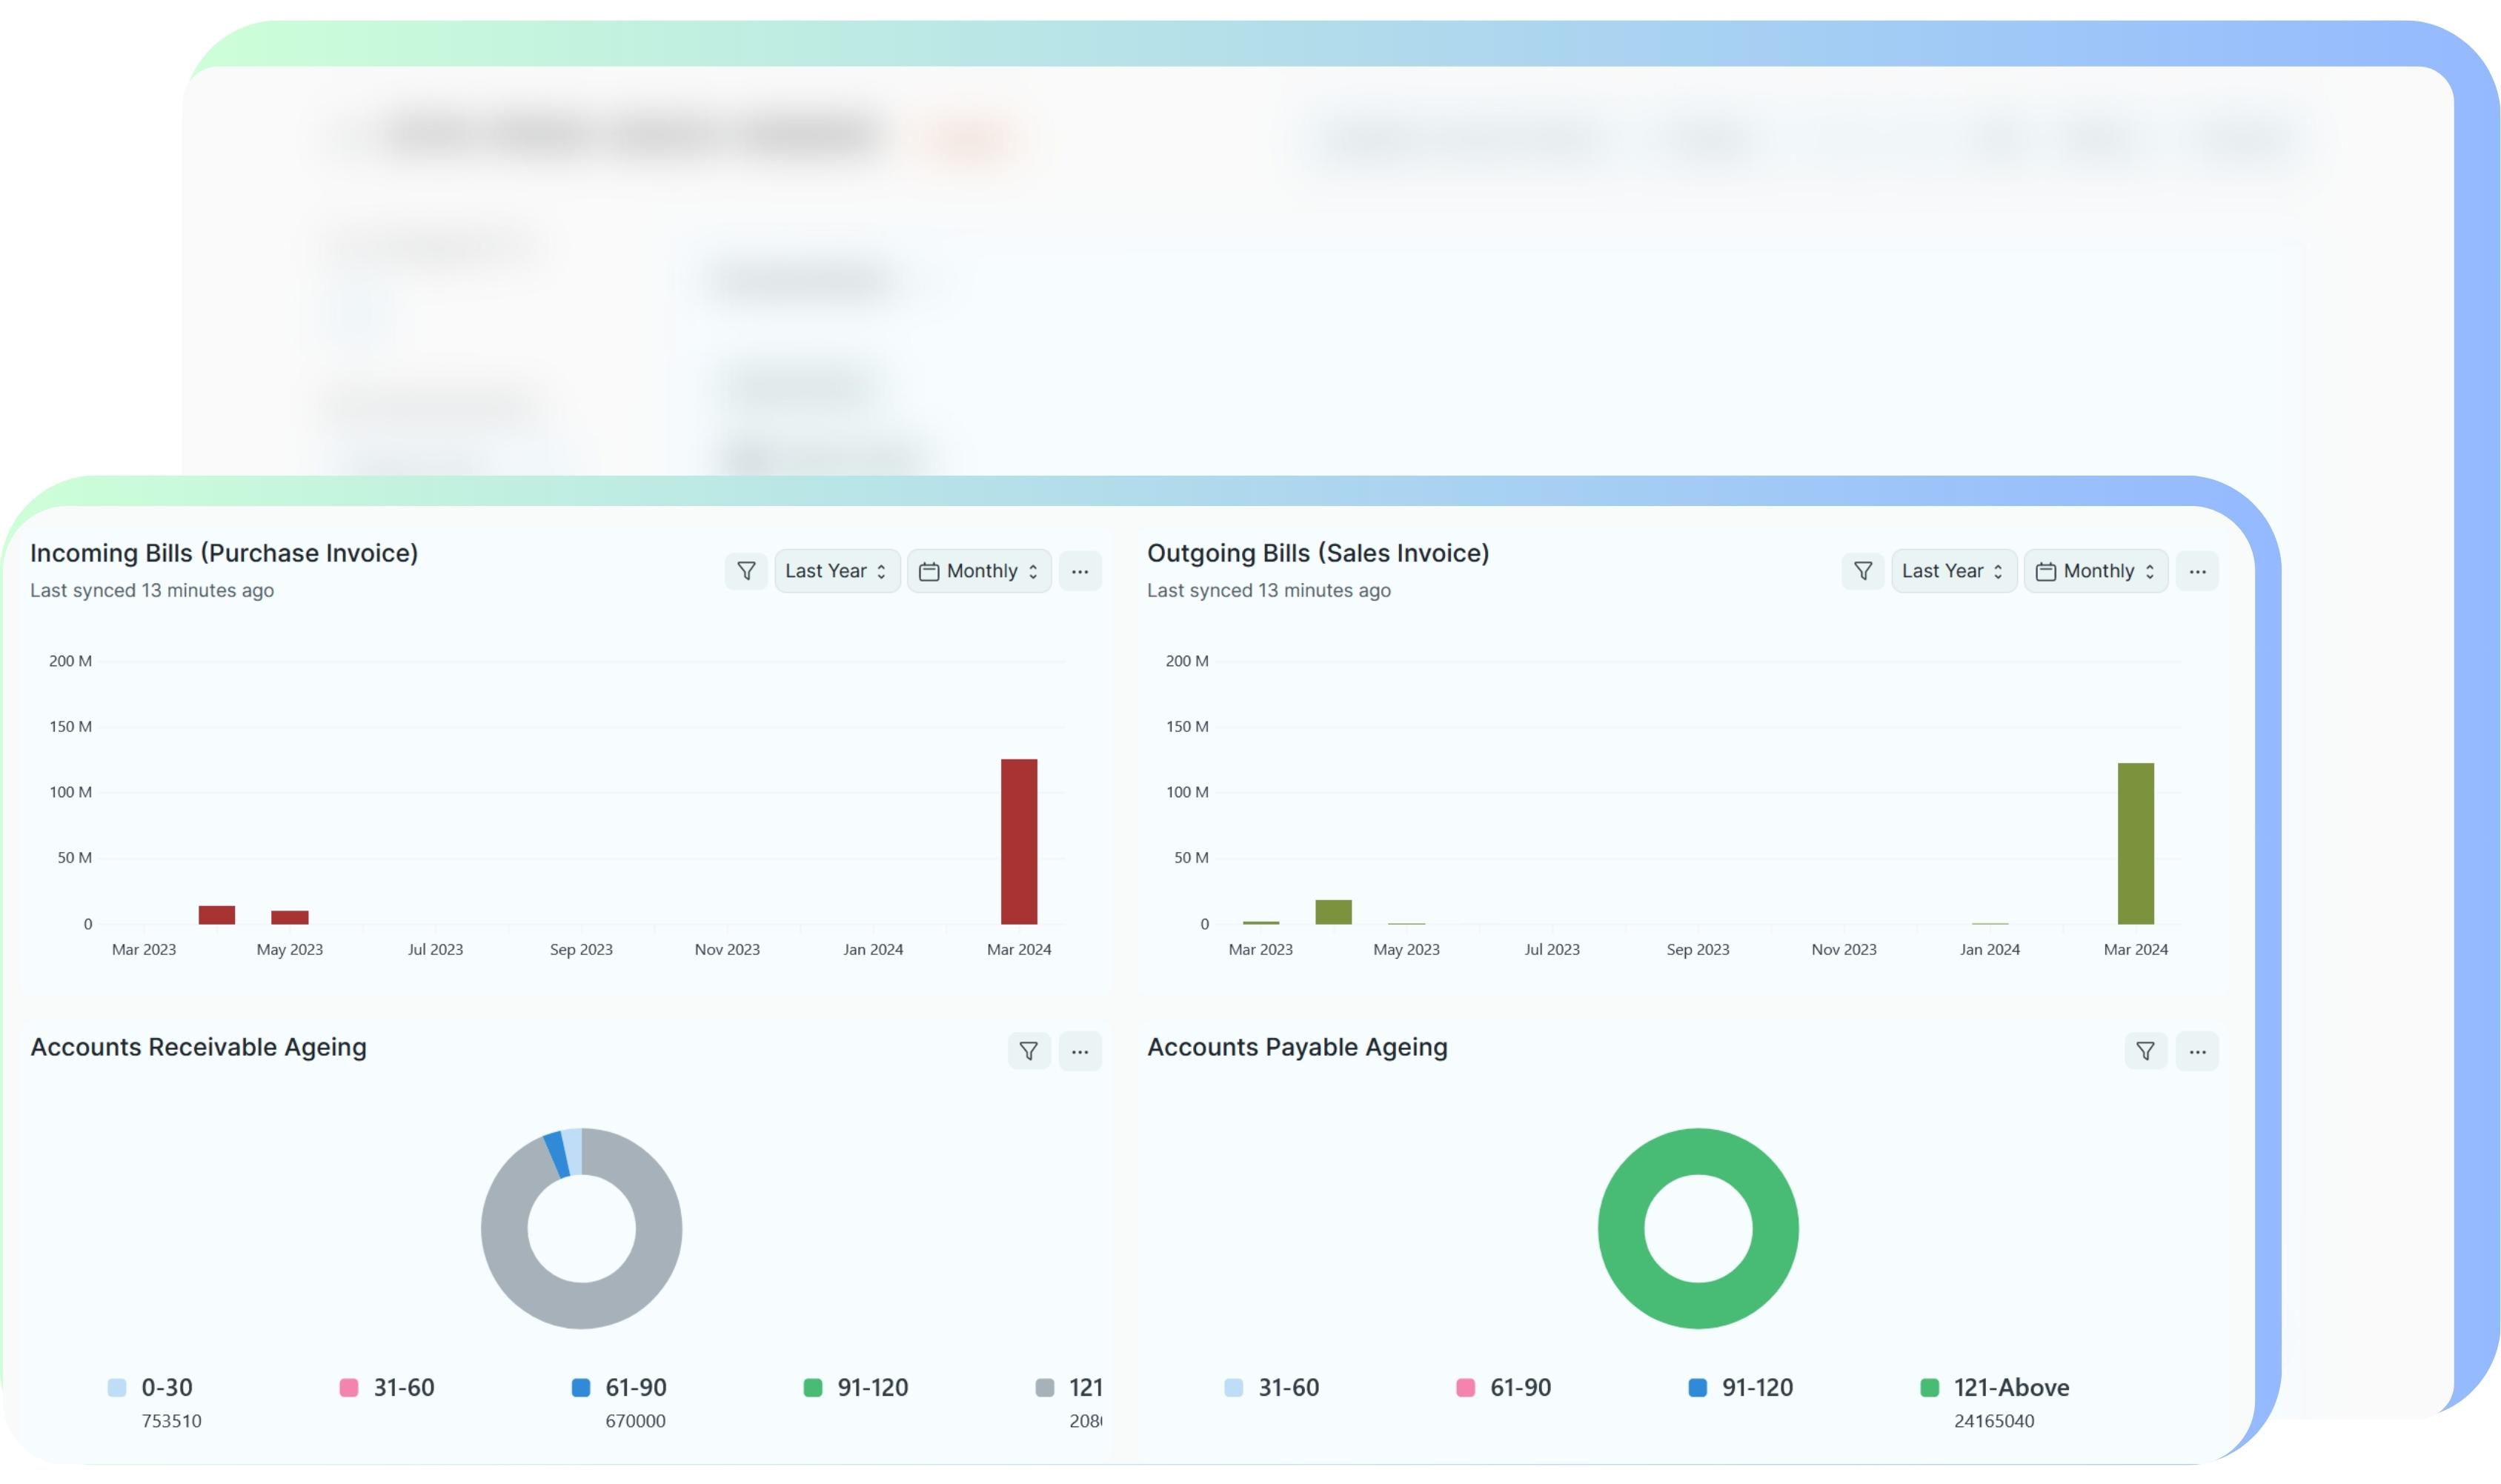This screenshot has height=1484, width=2501.
Task: Open the ellipsis menu on Outgoing Bills chart
Action: tap(2197, 571)
